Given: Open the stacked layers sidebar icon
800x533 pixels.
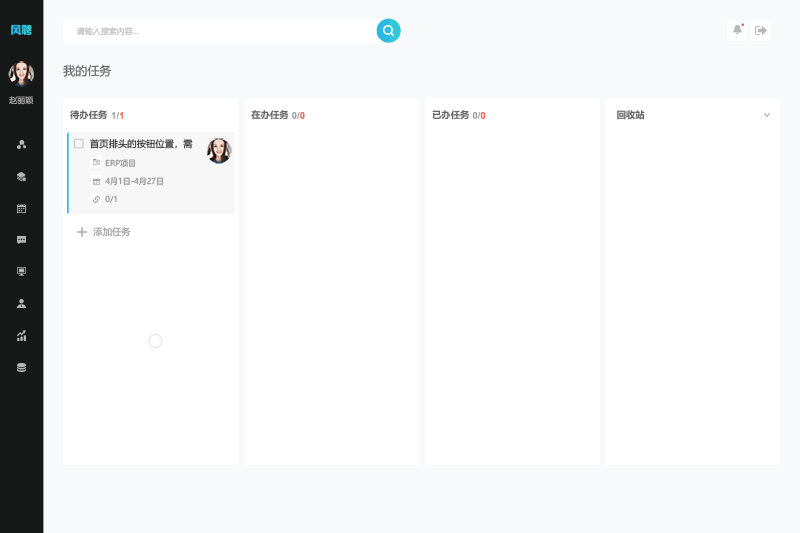Looking at the screenshot, I should point(21,176).
